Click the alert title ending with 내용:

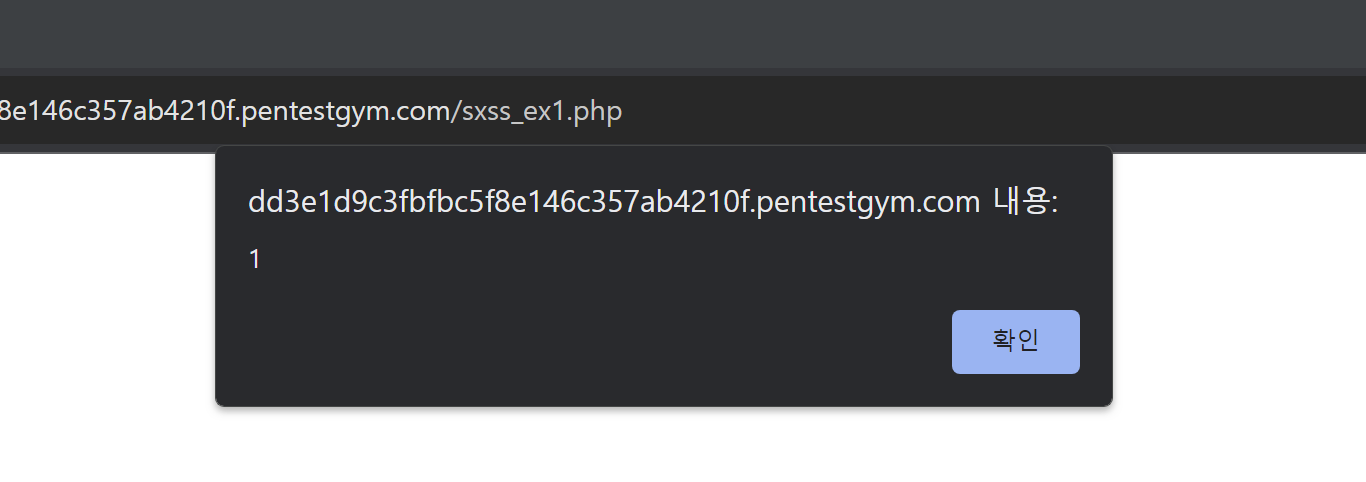(653, 203)
